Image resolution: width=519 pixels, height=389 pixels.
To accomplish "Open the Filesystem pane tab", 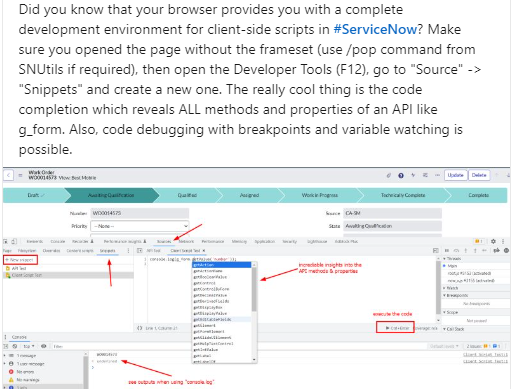I will (x=27, y=251).
